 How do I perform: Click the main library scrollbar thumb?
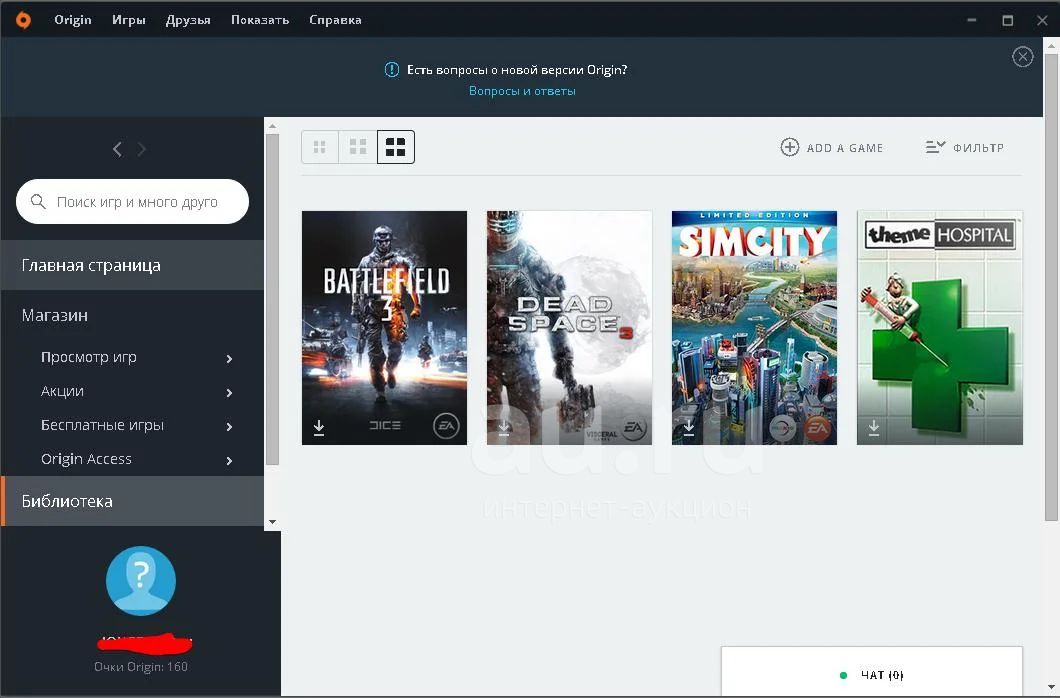(x=1051, y=287)
